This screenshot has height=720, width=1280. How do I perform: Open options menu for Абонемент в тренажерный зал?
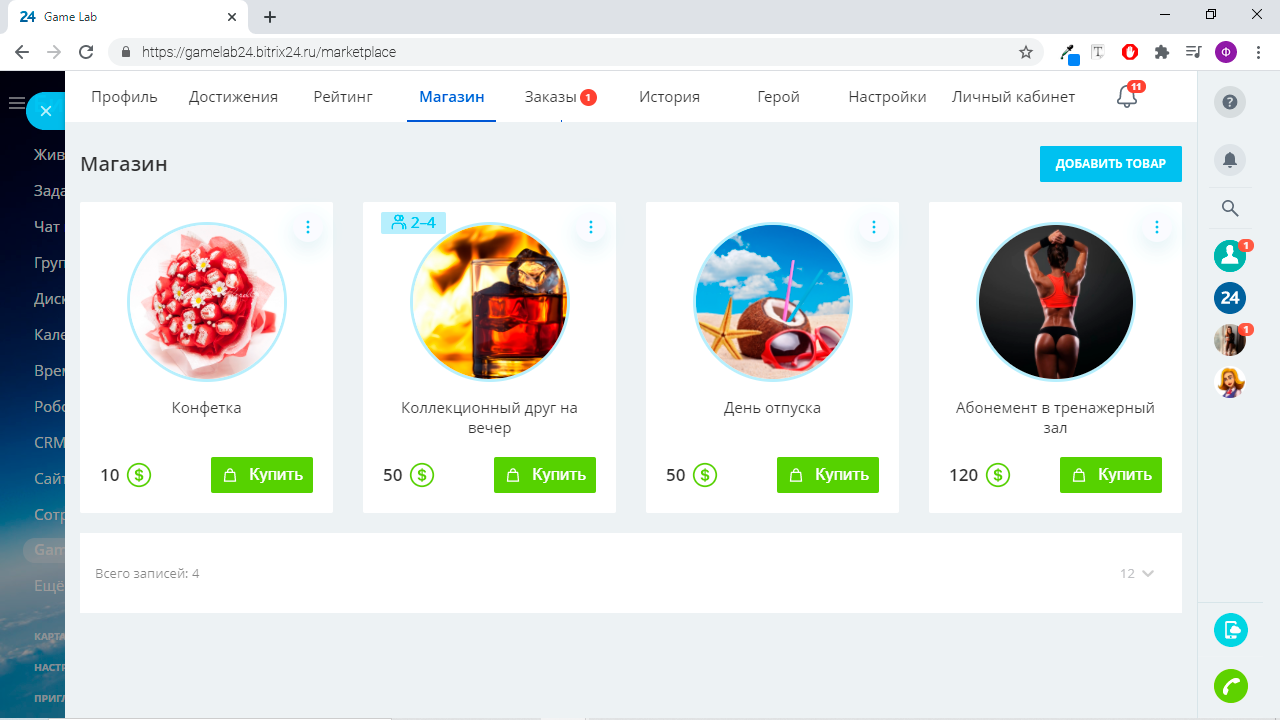[x=1157, y=227]
